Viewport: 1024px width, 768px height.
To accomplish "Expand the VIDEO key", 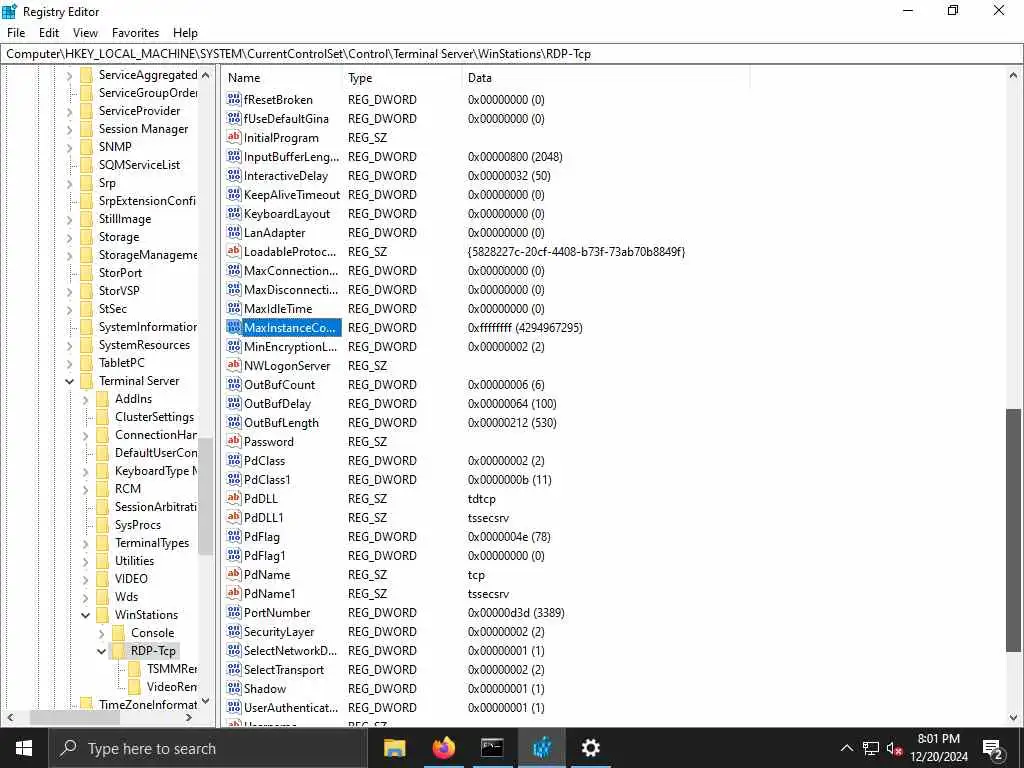I will [86, 579].
